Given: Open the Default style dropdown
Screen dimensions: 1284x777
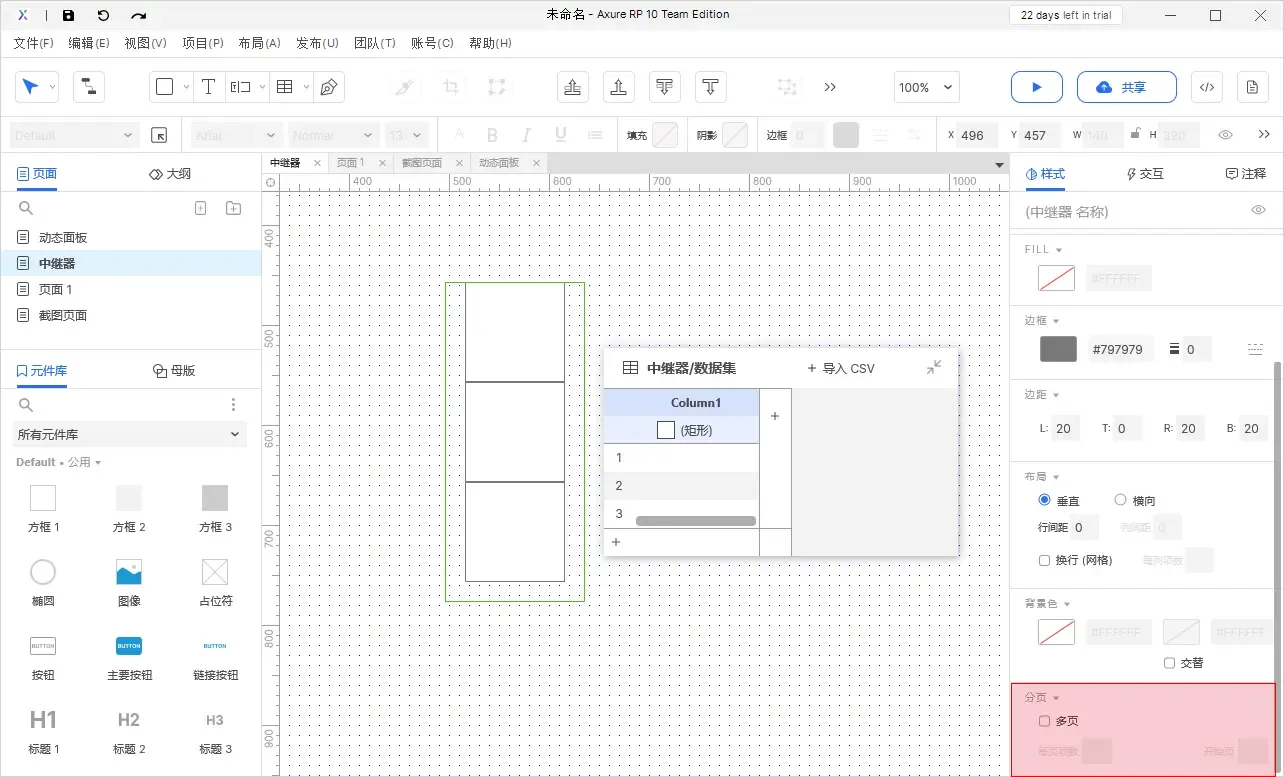Looking at the screenshot, I should (74, 135).
